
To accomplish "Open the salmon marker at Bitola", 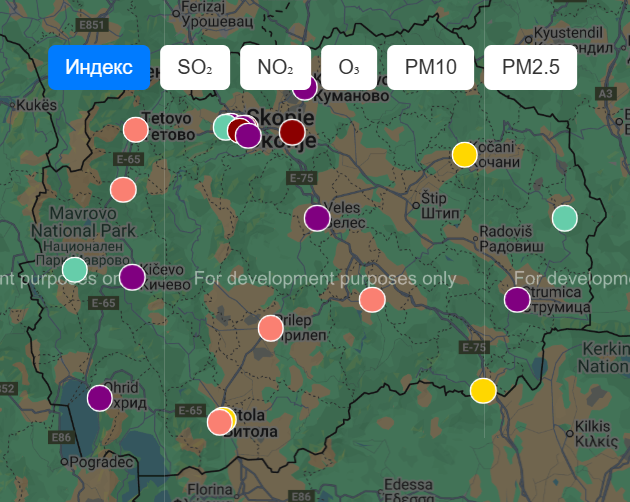I will tap(219, 422).
